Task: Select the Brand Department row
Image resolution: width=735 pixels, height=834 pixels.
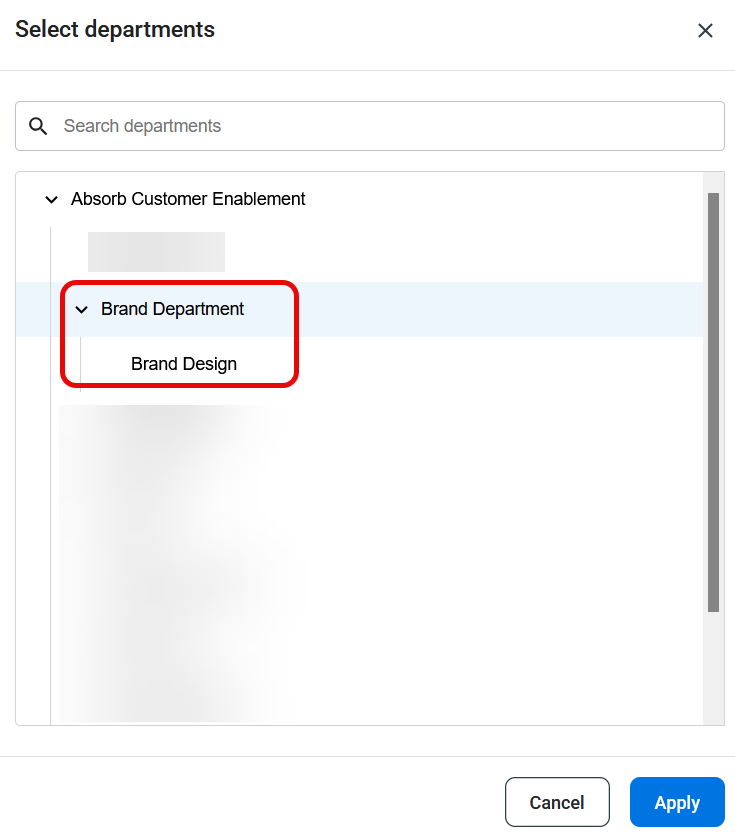Action: click(x=359, y=310)
